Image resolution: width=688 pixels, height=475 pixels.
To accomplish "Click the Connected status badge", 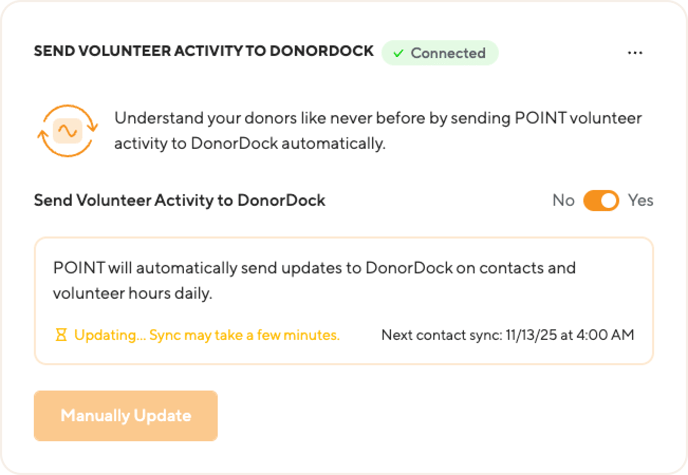I will pyautogui.click(x=439, y=53).
